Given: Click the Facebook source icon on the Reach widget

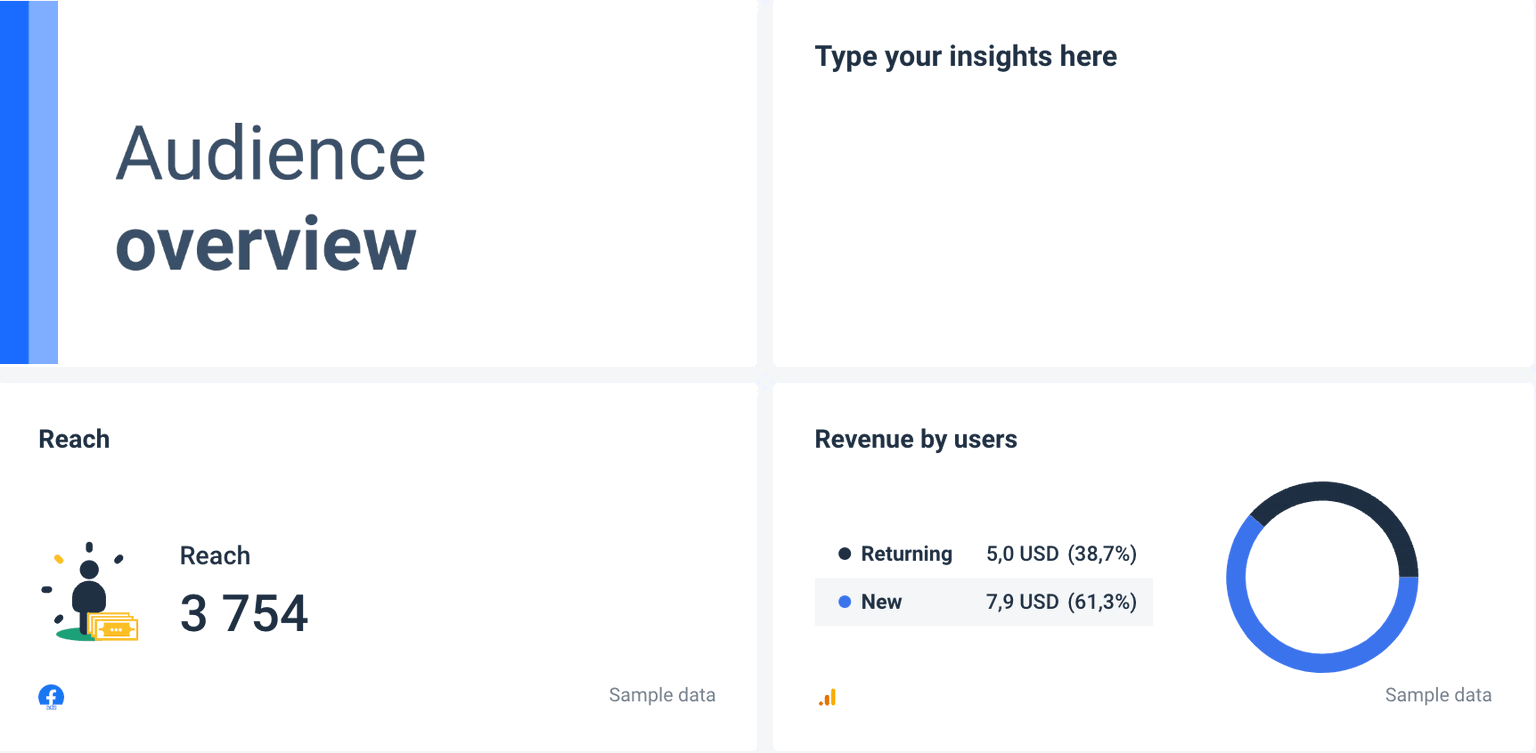Looking at the screenshot, I should [51, 696].
